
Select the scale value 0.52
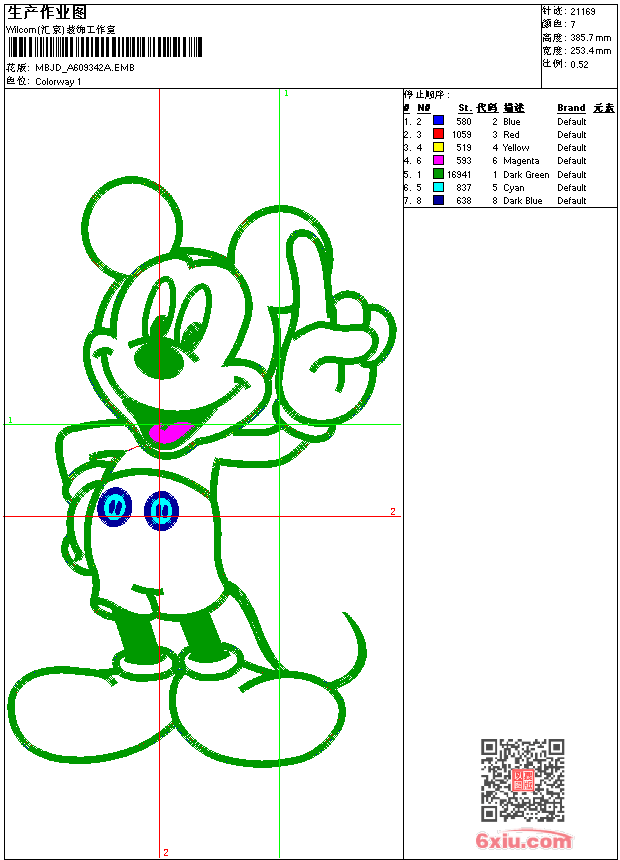pos(579,64)
